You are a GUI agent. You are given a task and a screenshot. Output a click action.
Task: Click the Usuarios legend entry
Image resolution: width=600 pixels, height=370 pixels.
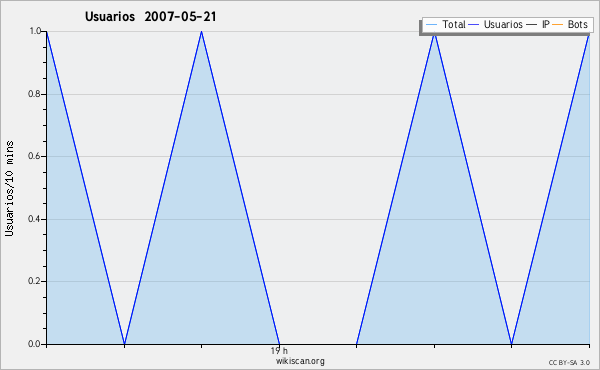pos(496,24)
